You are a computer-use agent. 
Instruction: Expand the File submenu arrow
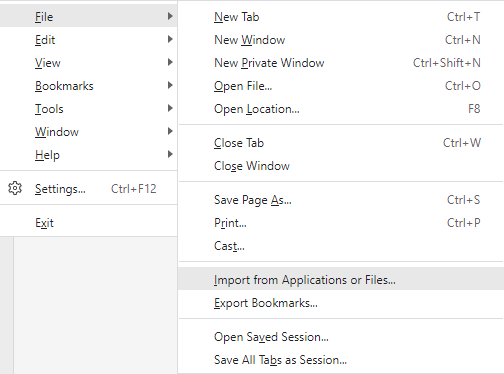(x=170, y=16)
